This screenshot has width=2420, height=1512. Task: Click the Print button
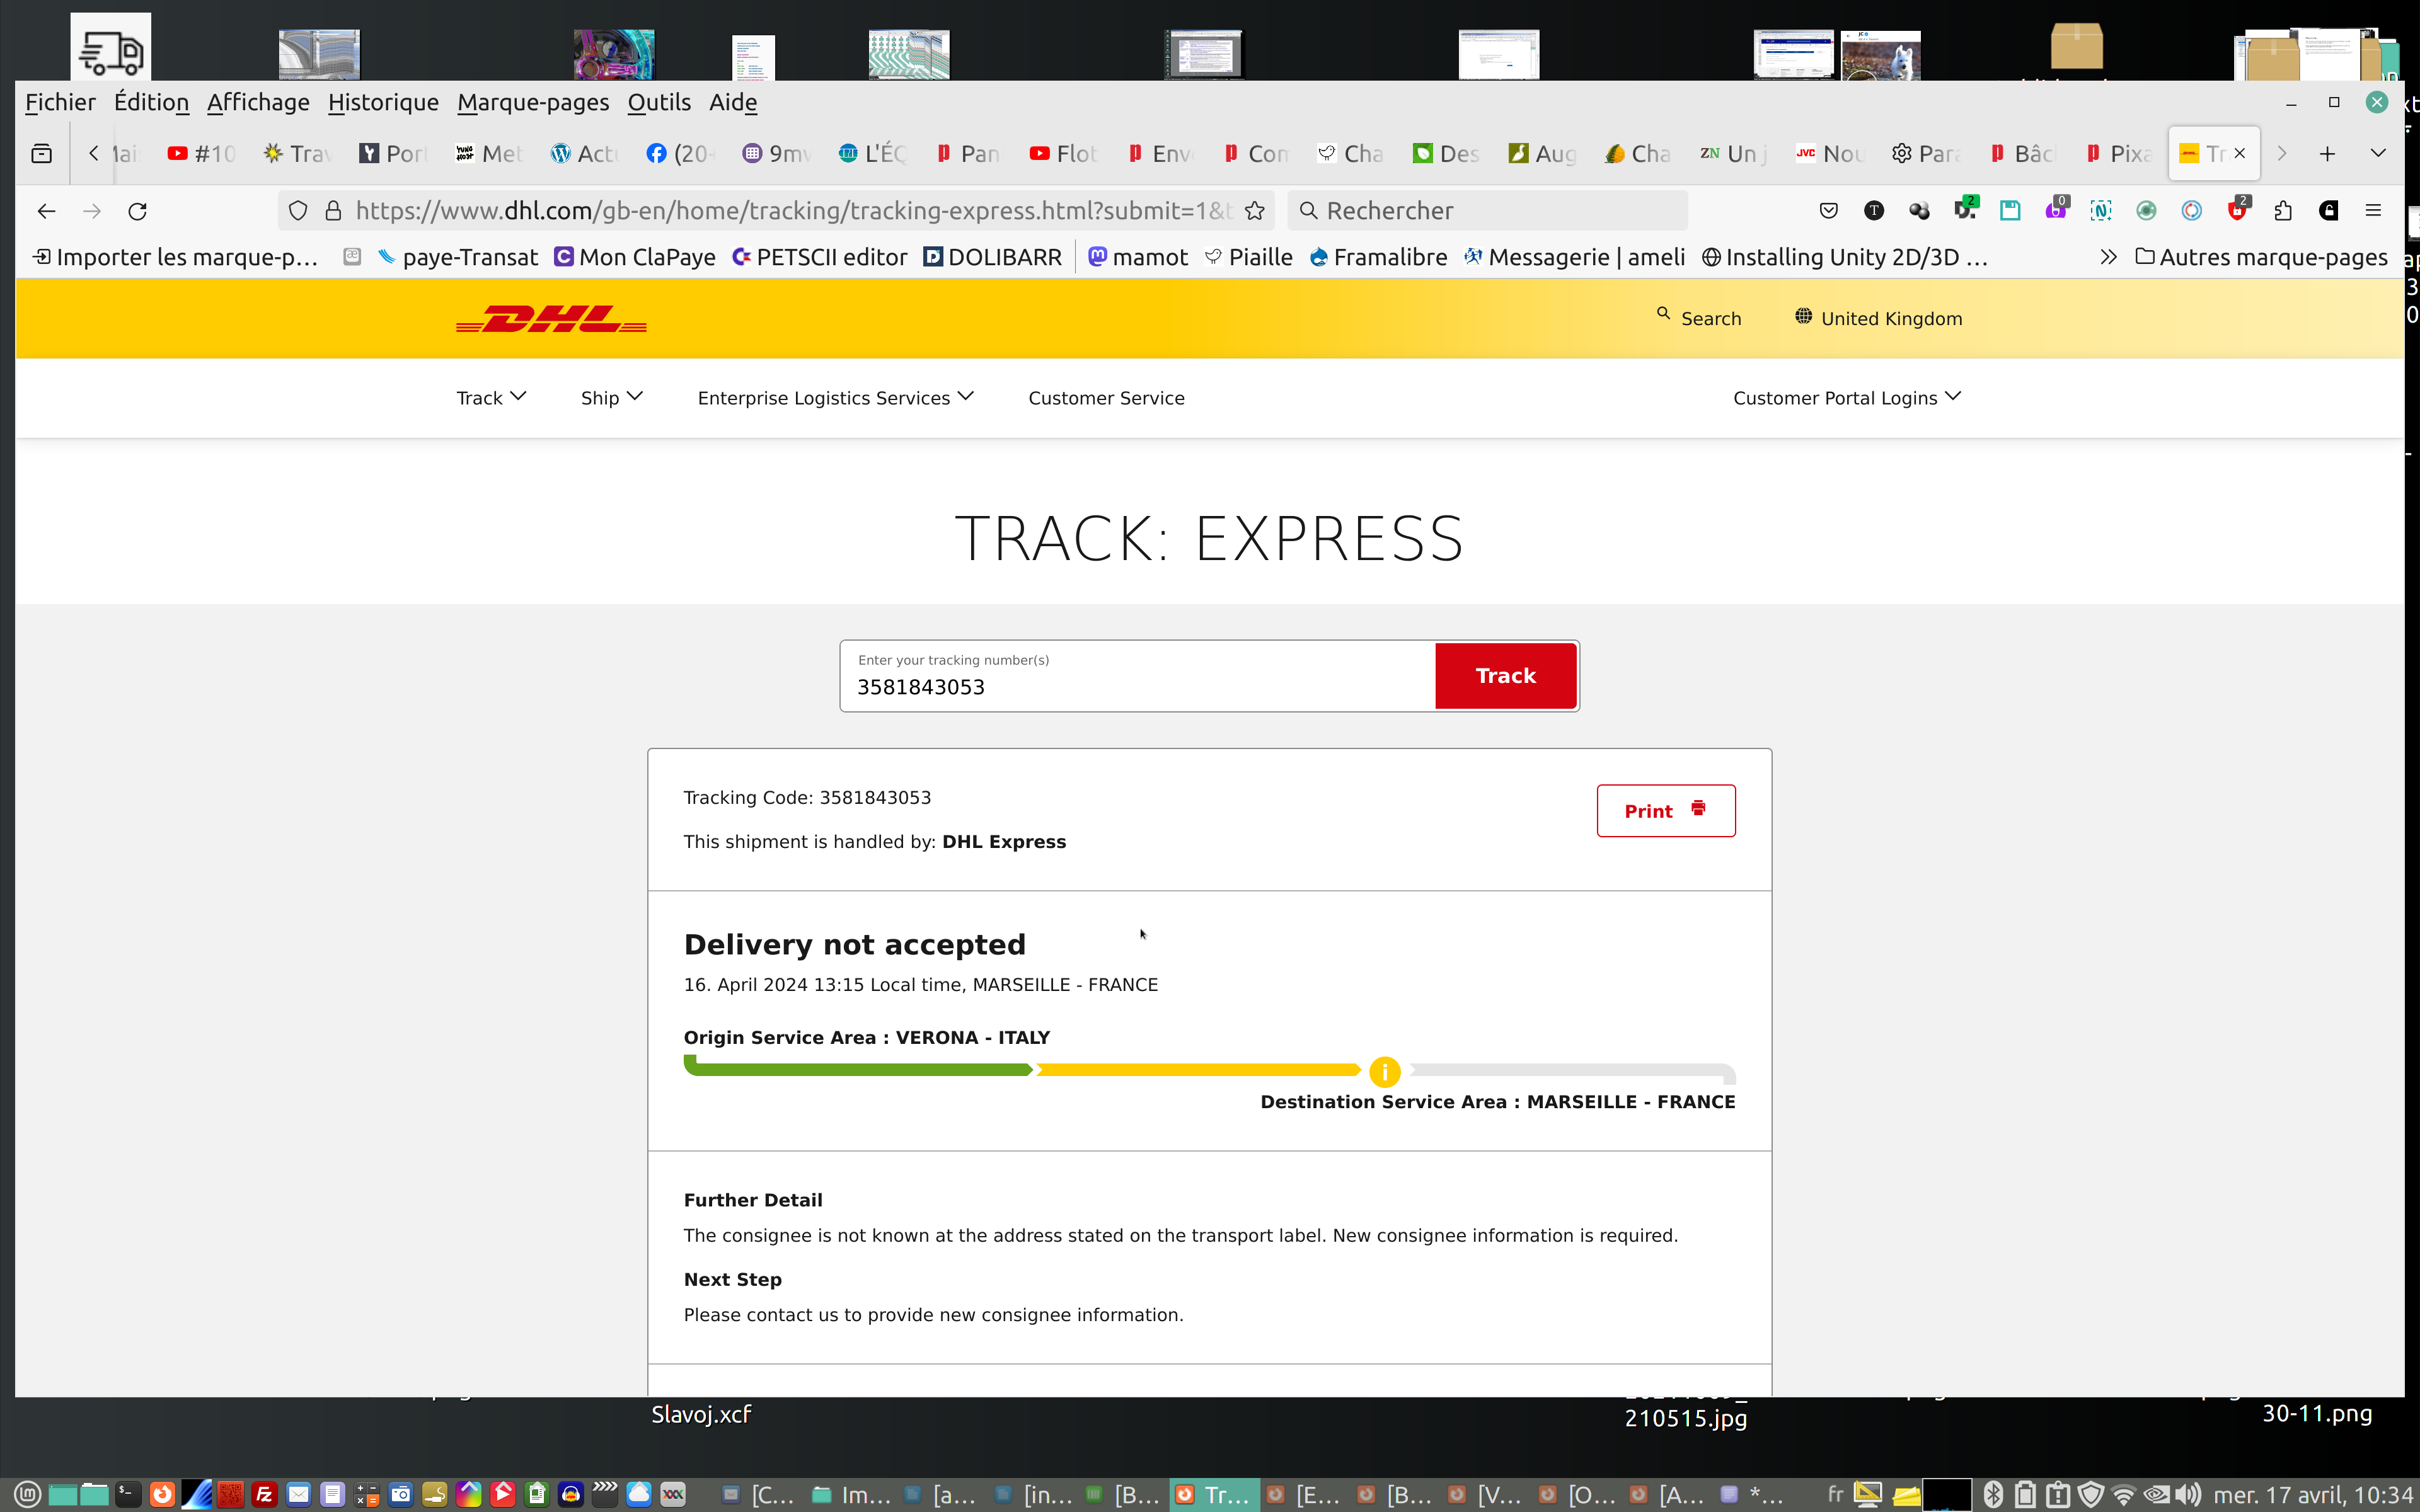point(1665,811)
